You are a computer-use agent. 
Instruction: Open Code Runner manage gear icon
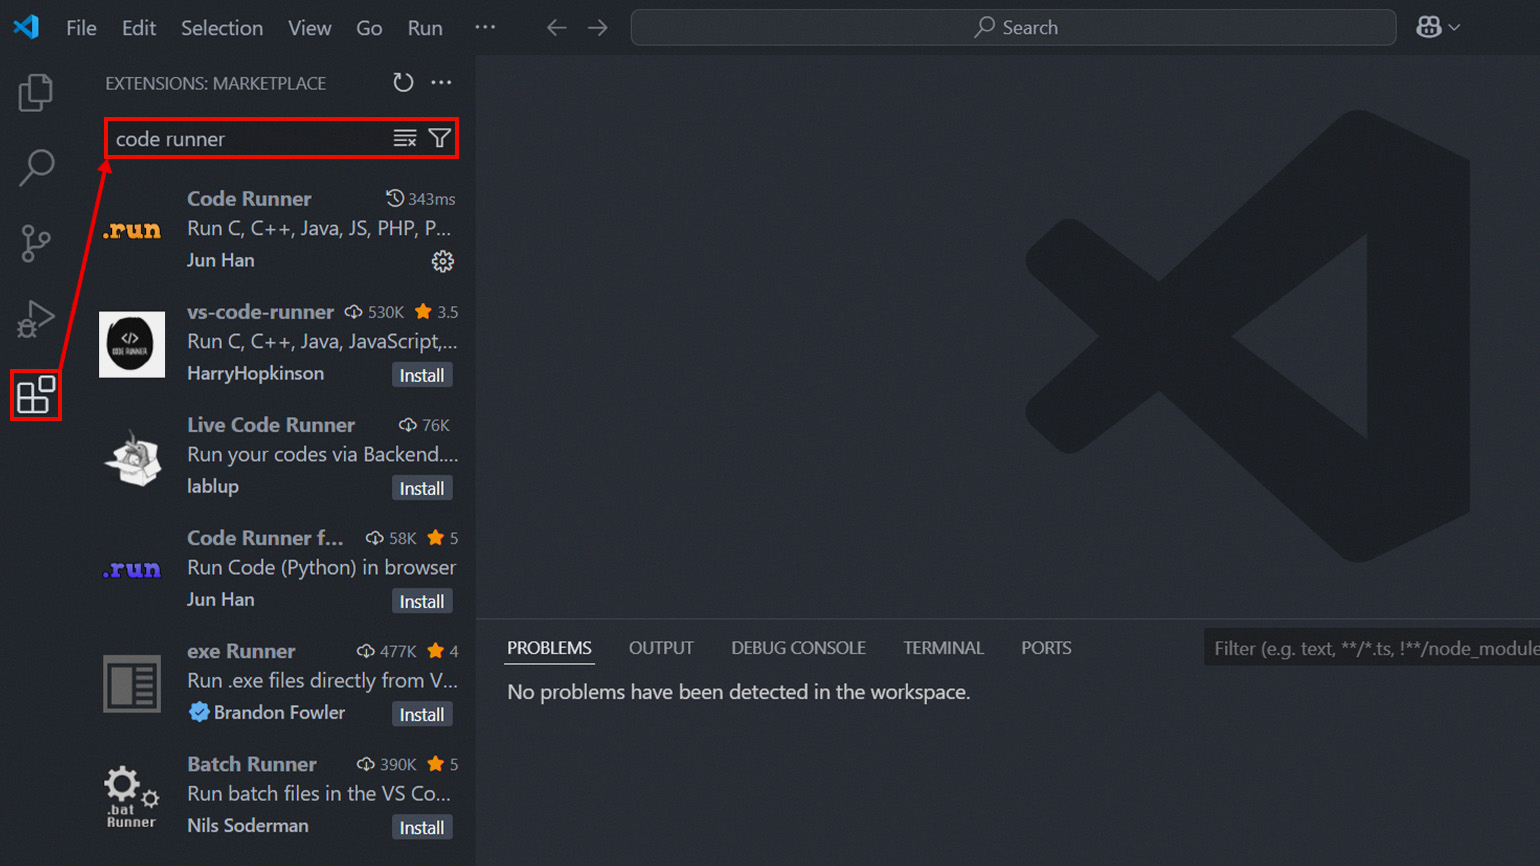pyautogui.click(x=442, y=262)
